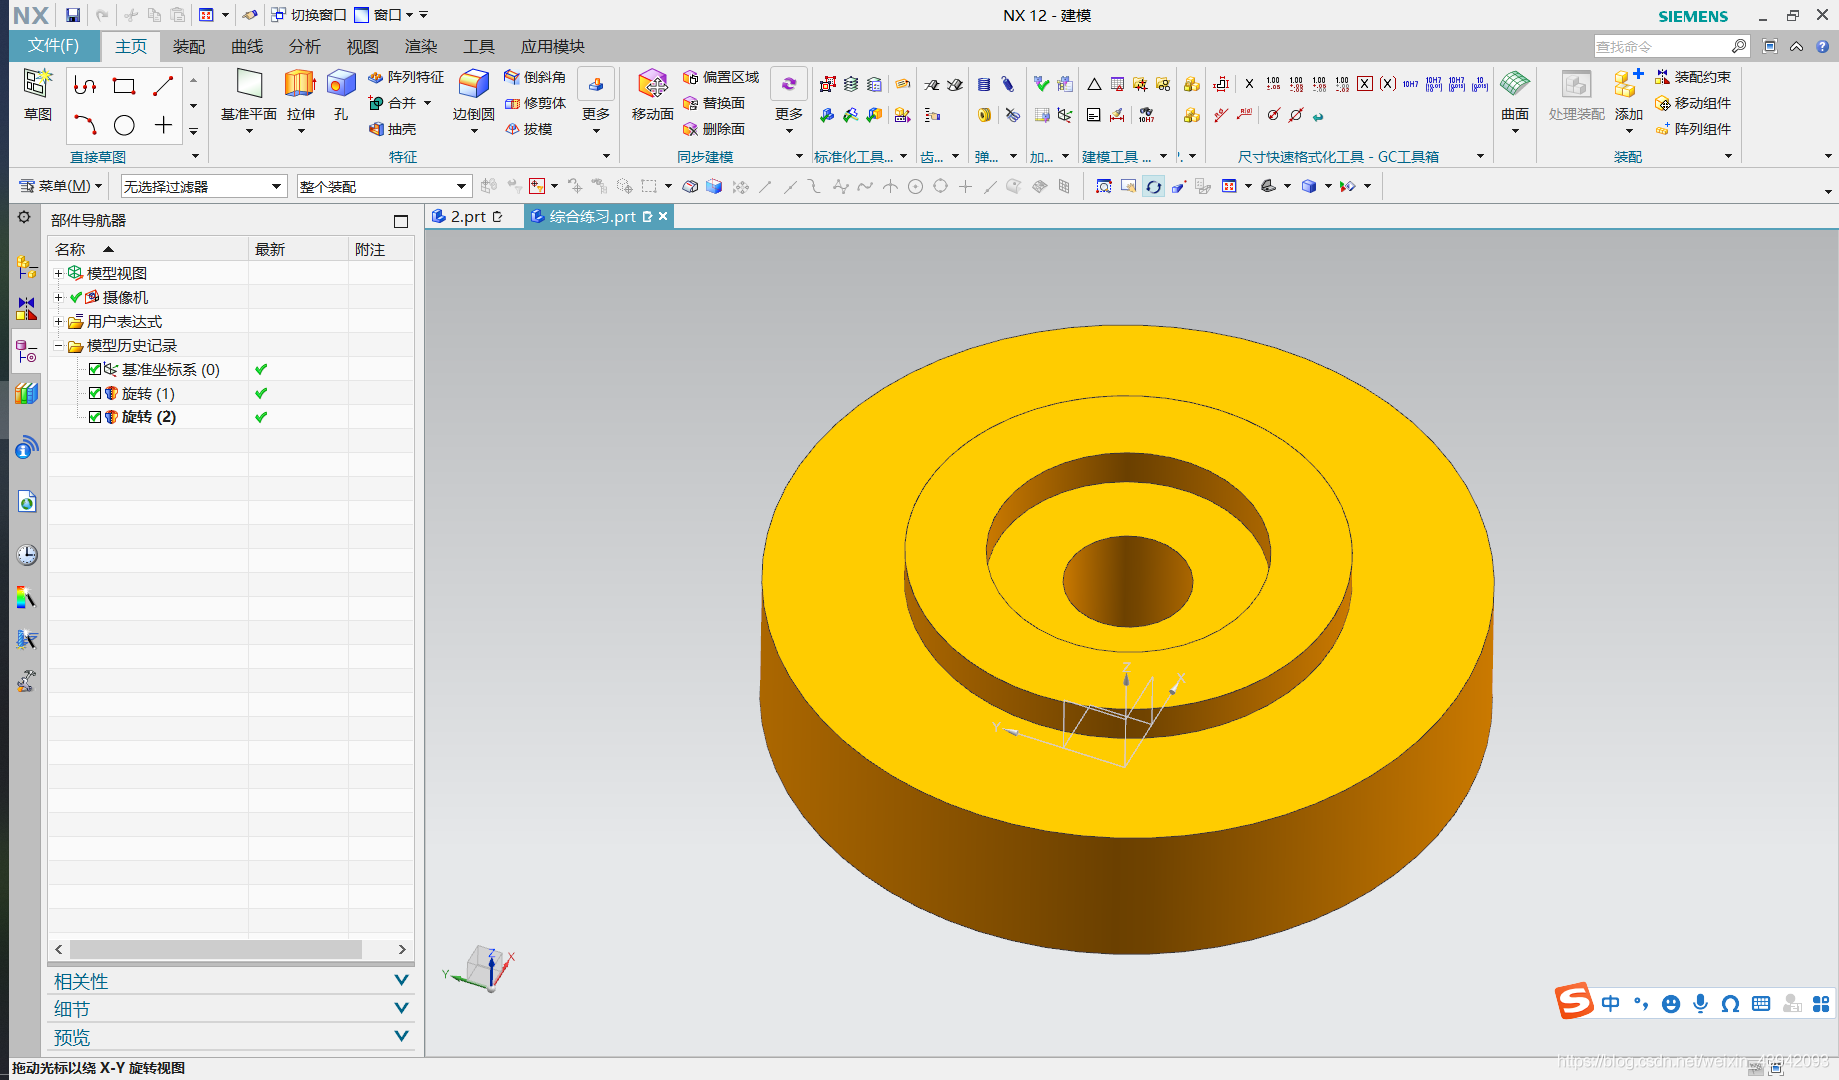Pick the circle sketch tool
1839x1080 pixels.
click(124, 125)
